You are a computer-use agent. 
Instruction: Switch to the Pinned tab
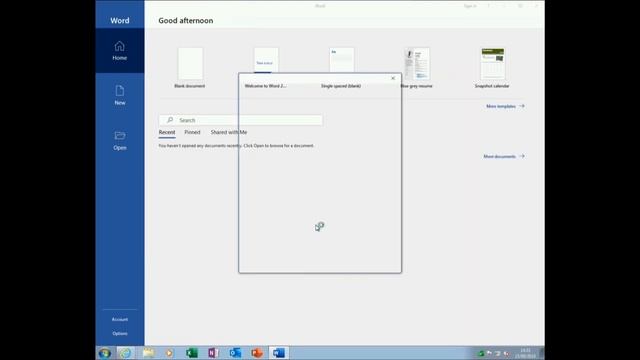pyautogui.click(x=192, y=132)
